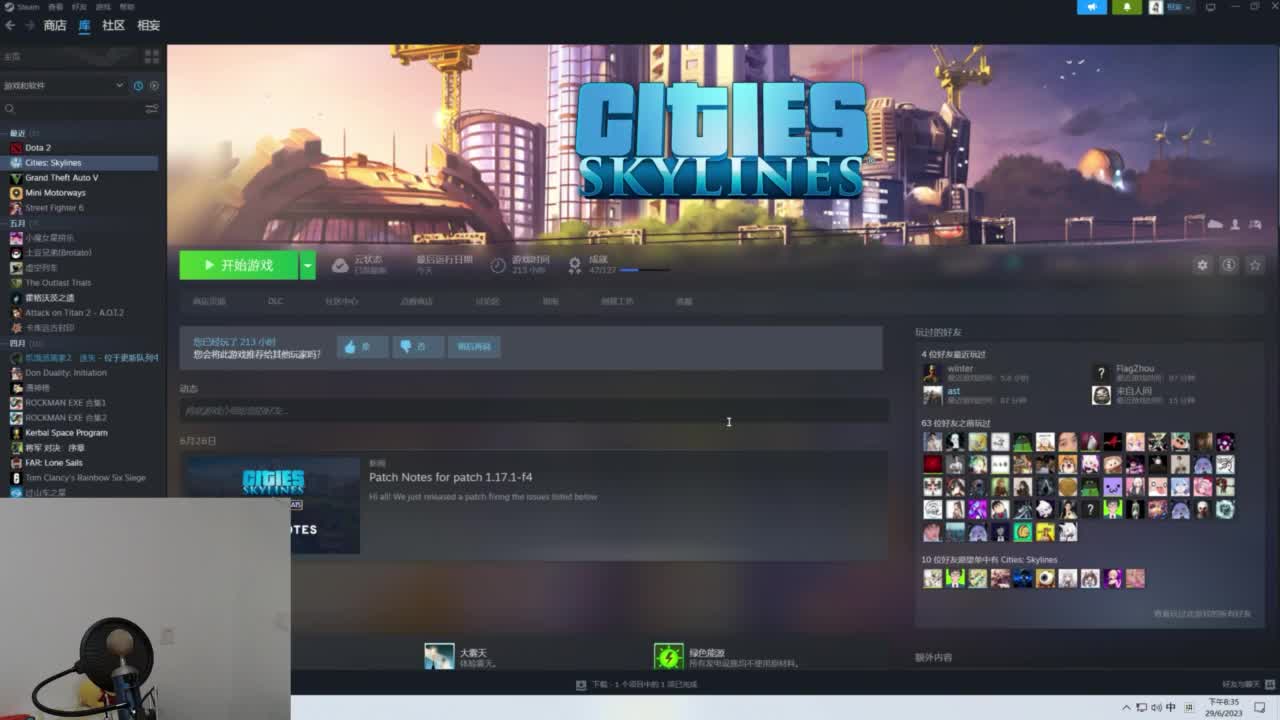
Task: Open the DLC tab
Action: coord(275,301)
